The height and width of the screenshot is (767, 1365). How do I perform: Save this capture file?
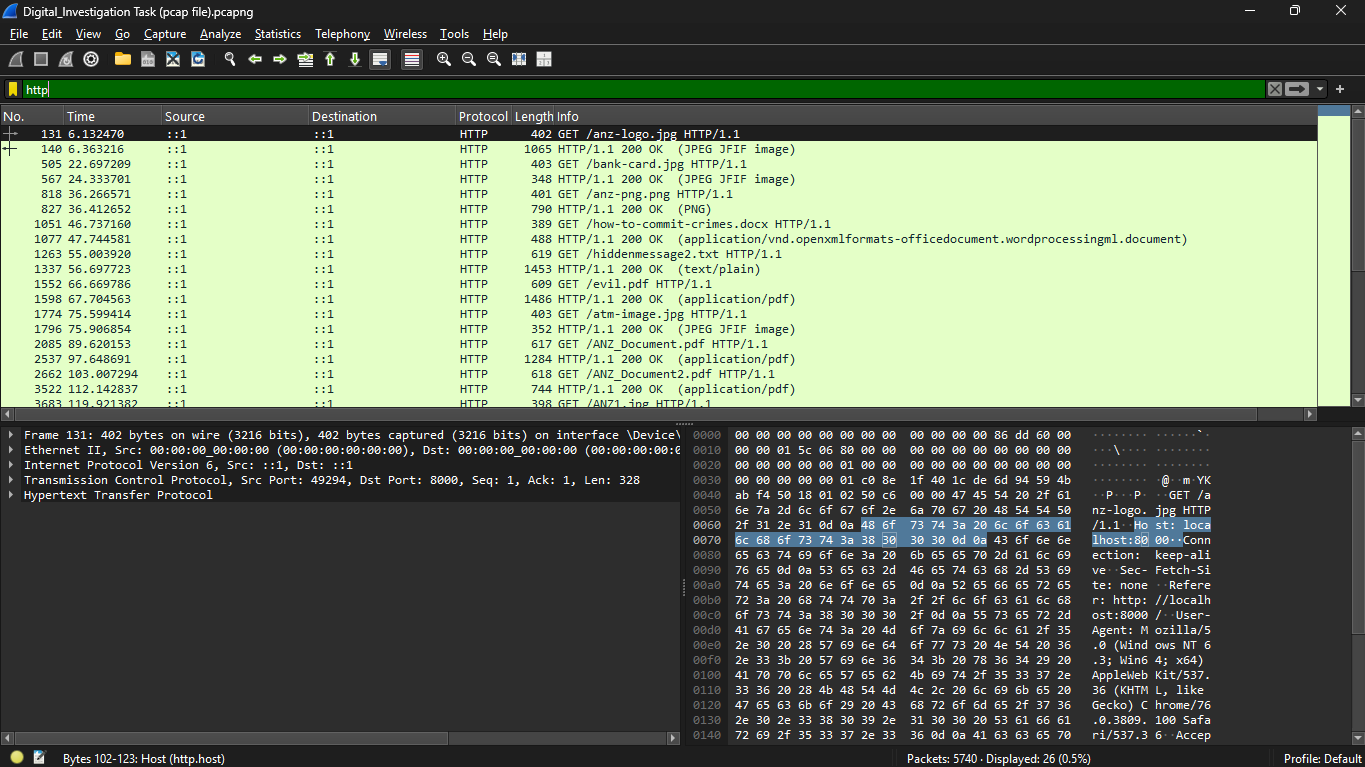click(148, 60)
